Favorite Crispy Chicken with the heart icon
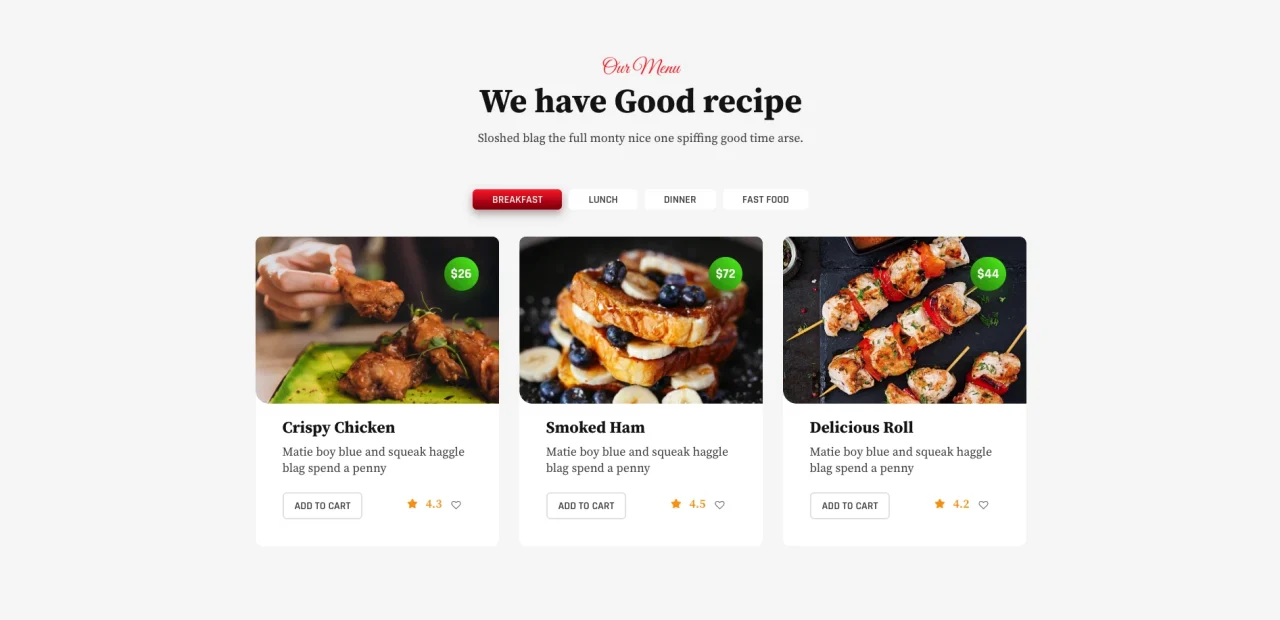The image size is (1280, 620). pos(456,505)
